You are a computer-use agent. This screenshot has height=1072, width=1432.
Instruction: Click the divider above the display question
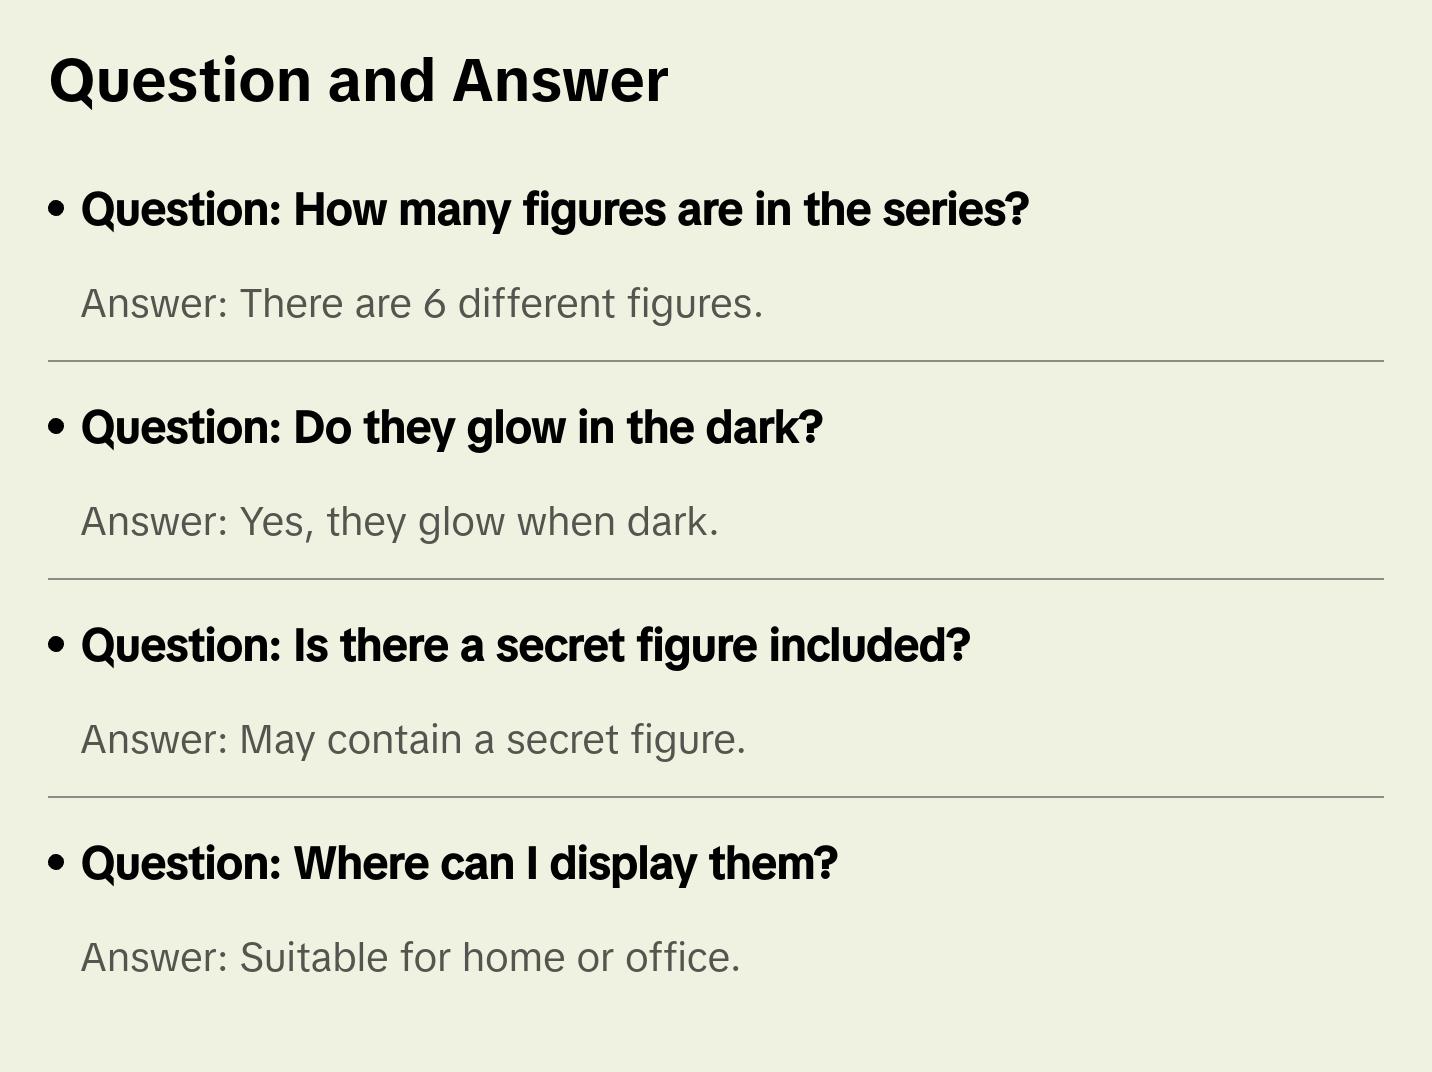click(x=716, y=797)
